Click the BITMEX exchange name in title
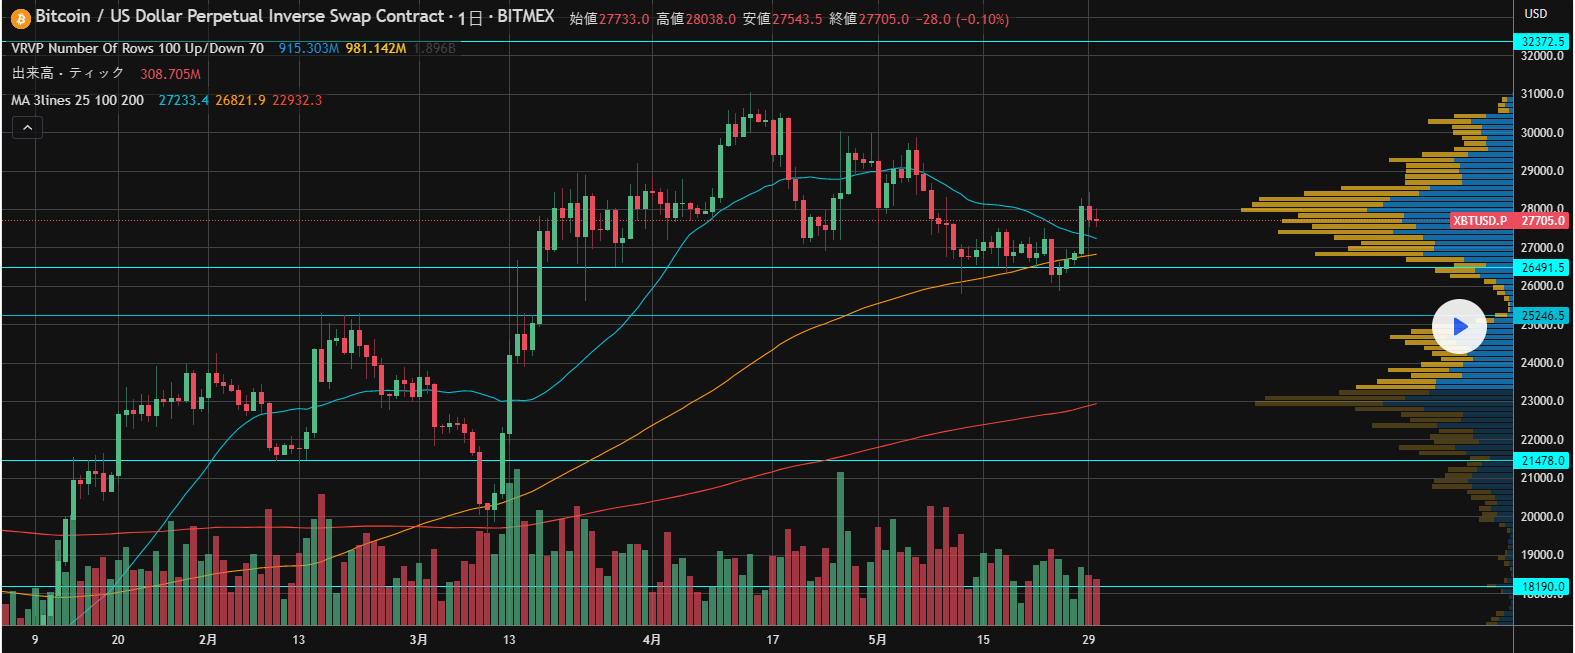 (x=525, y=17)
